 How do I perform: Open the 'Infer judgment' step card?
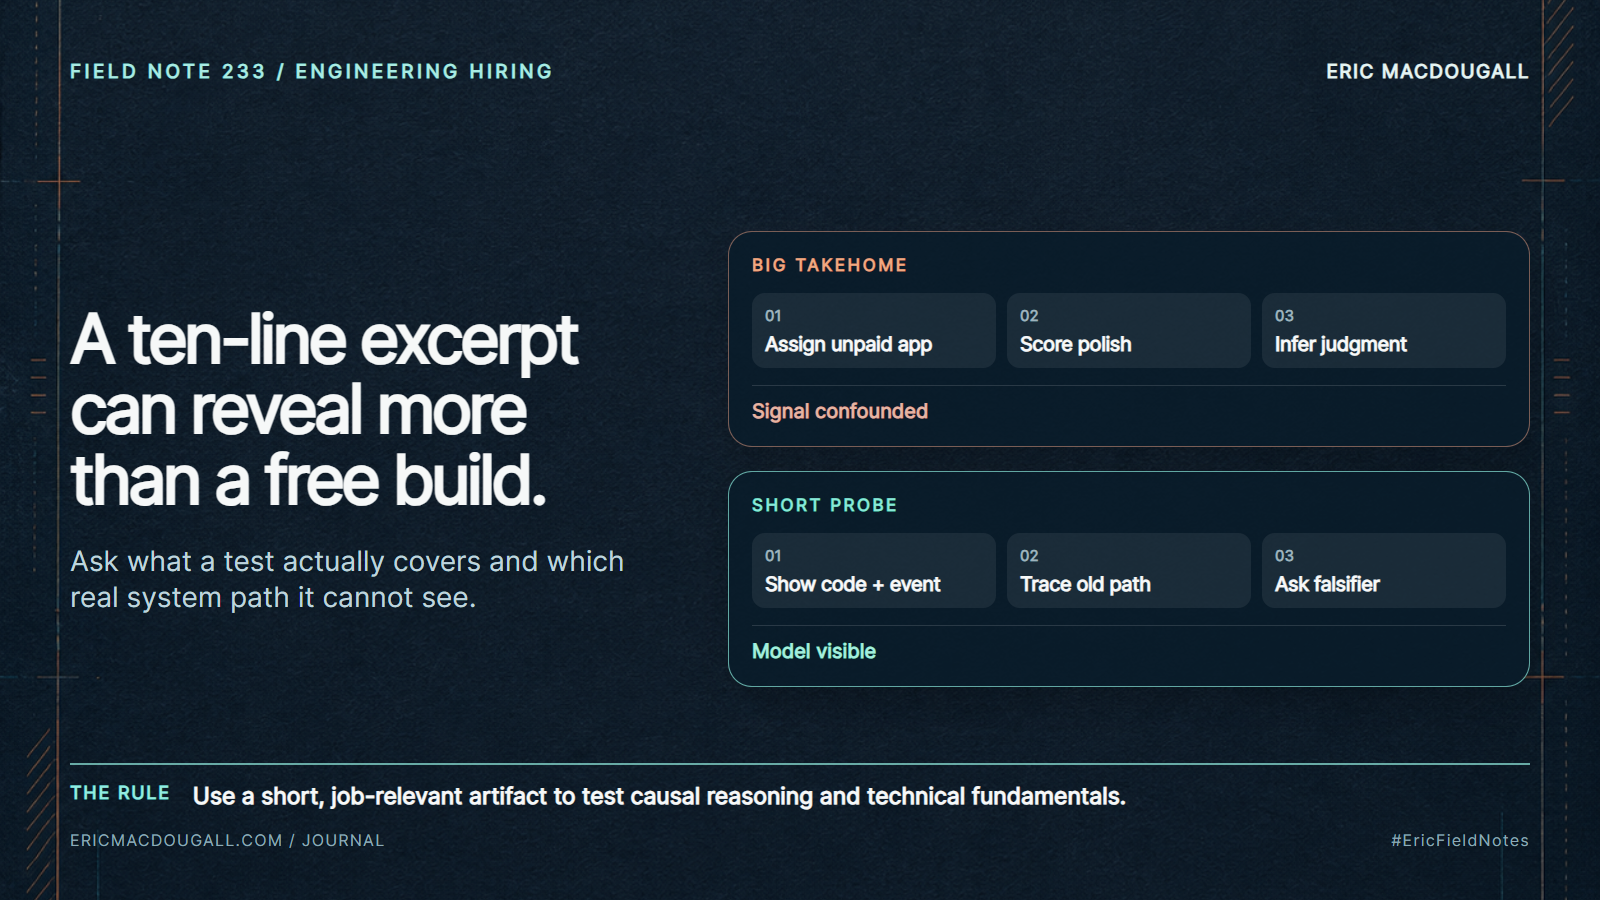[1383, 330]
